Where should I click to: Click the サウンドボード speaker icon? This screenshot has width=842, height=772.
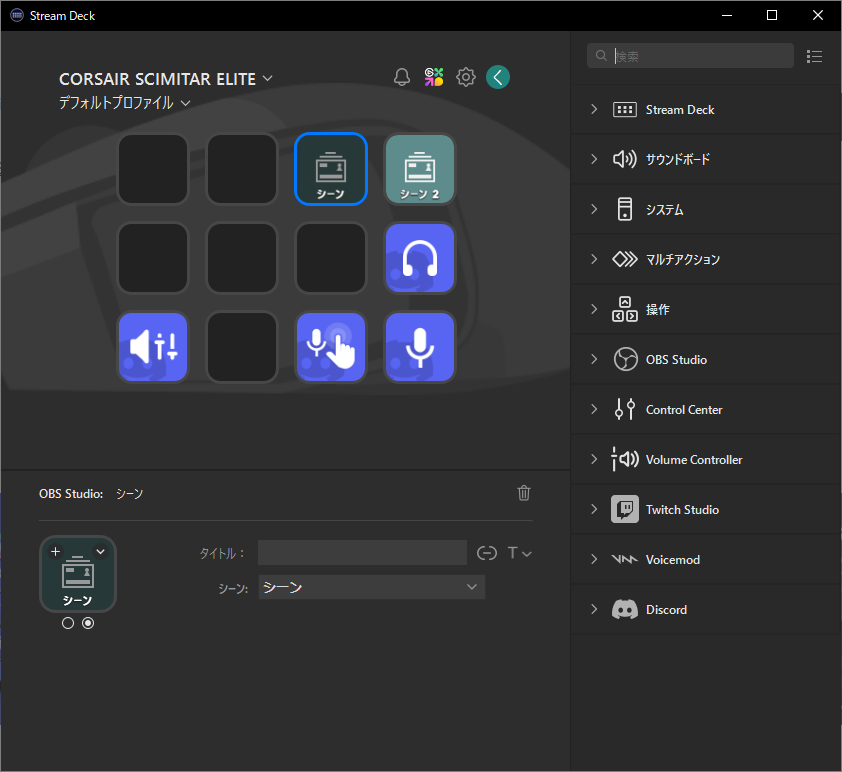(625, 159)
